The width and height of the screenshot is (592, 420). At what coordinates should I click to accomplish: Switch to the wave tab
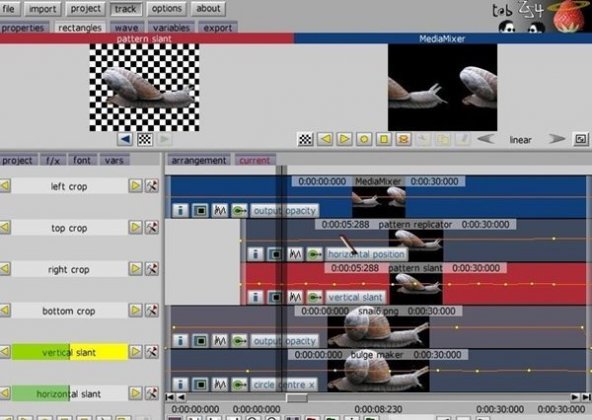pyautogui.click(x=126, y=28)
